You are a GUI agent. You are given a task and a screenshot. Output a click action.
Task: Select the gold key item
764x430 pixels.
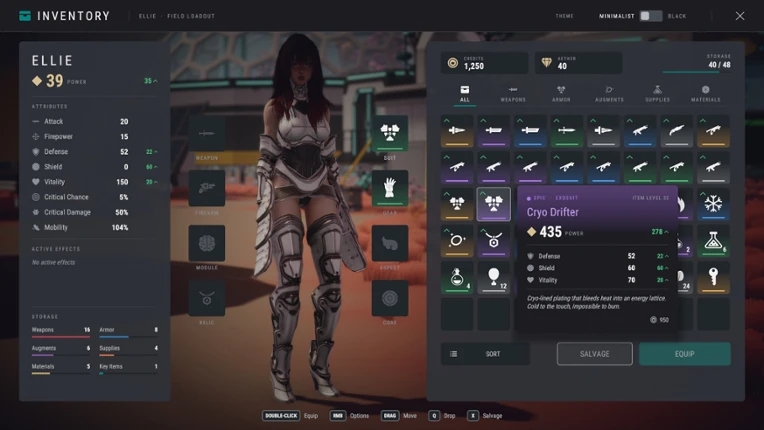pos(713,277)
